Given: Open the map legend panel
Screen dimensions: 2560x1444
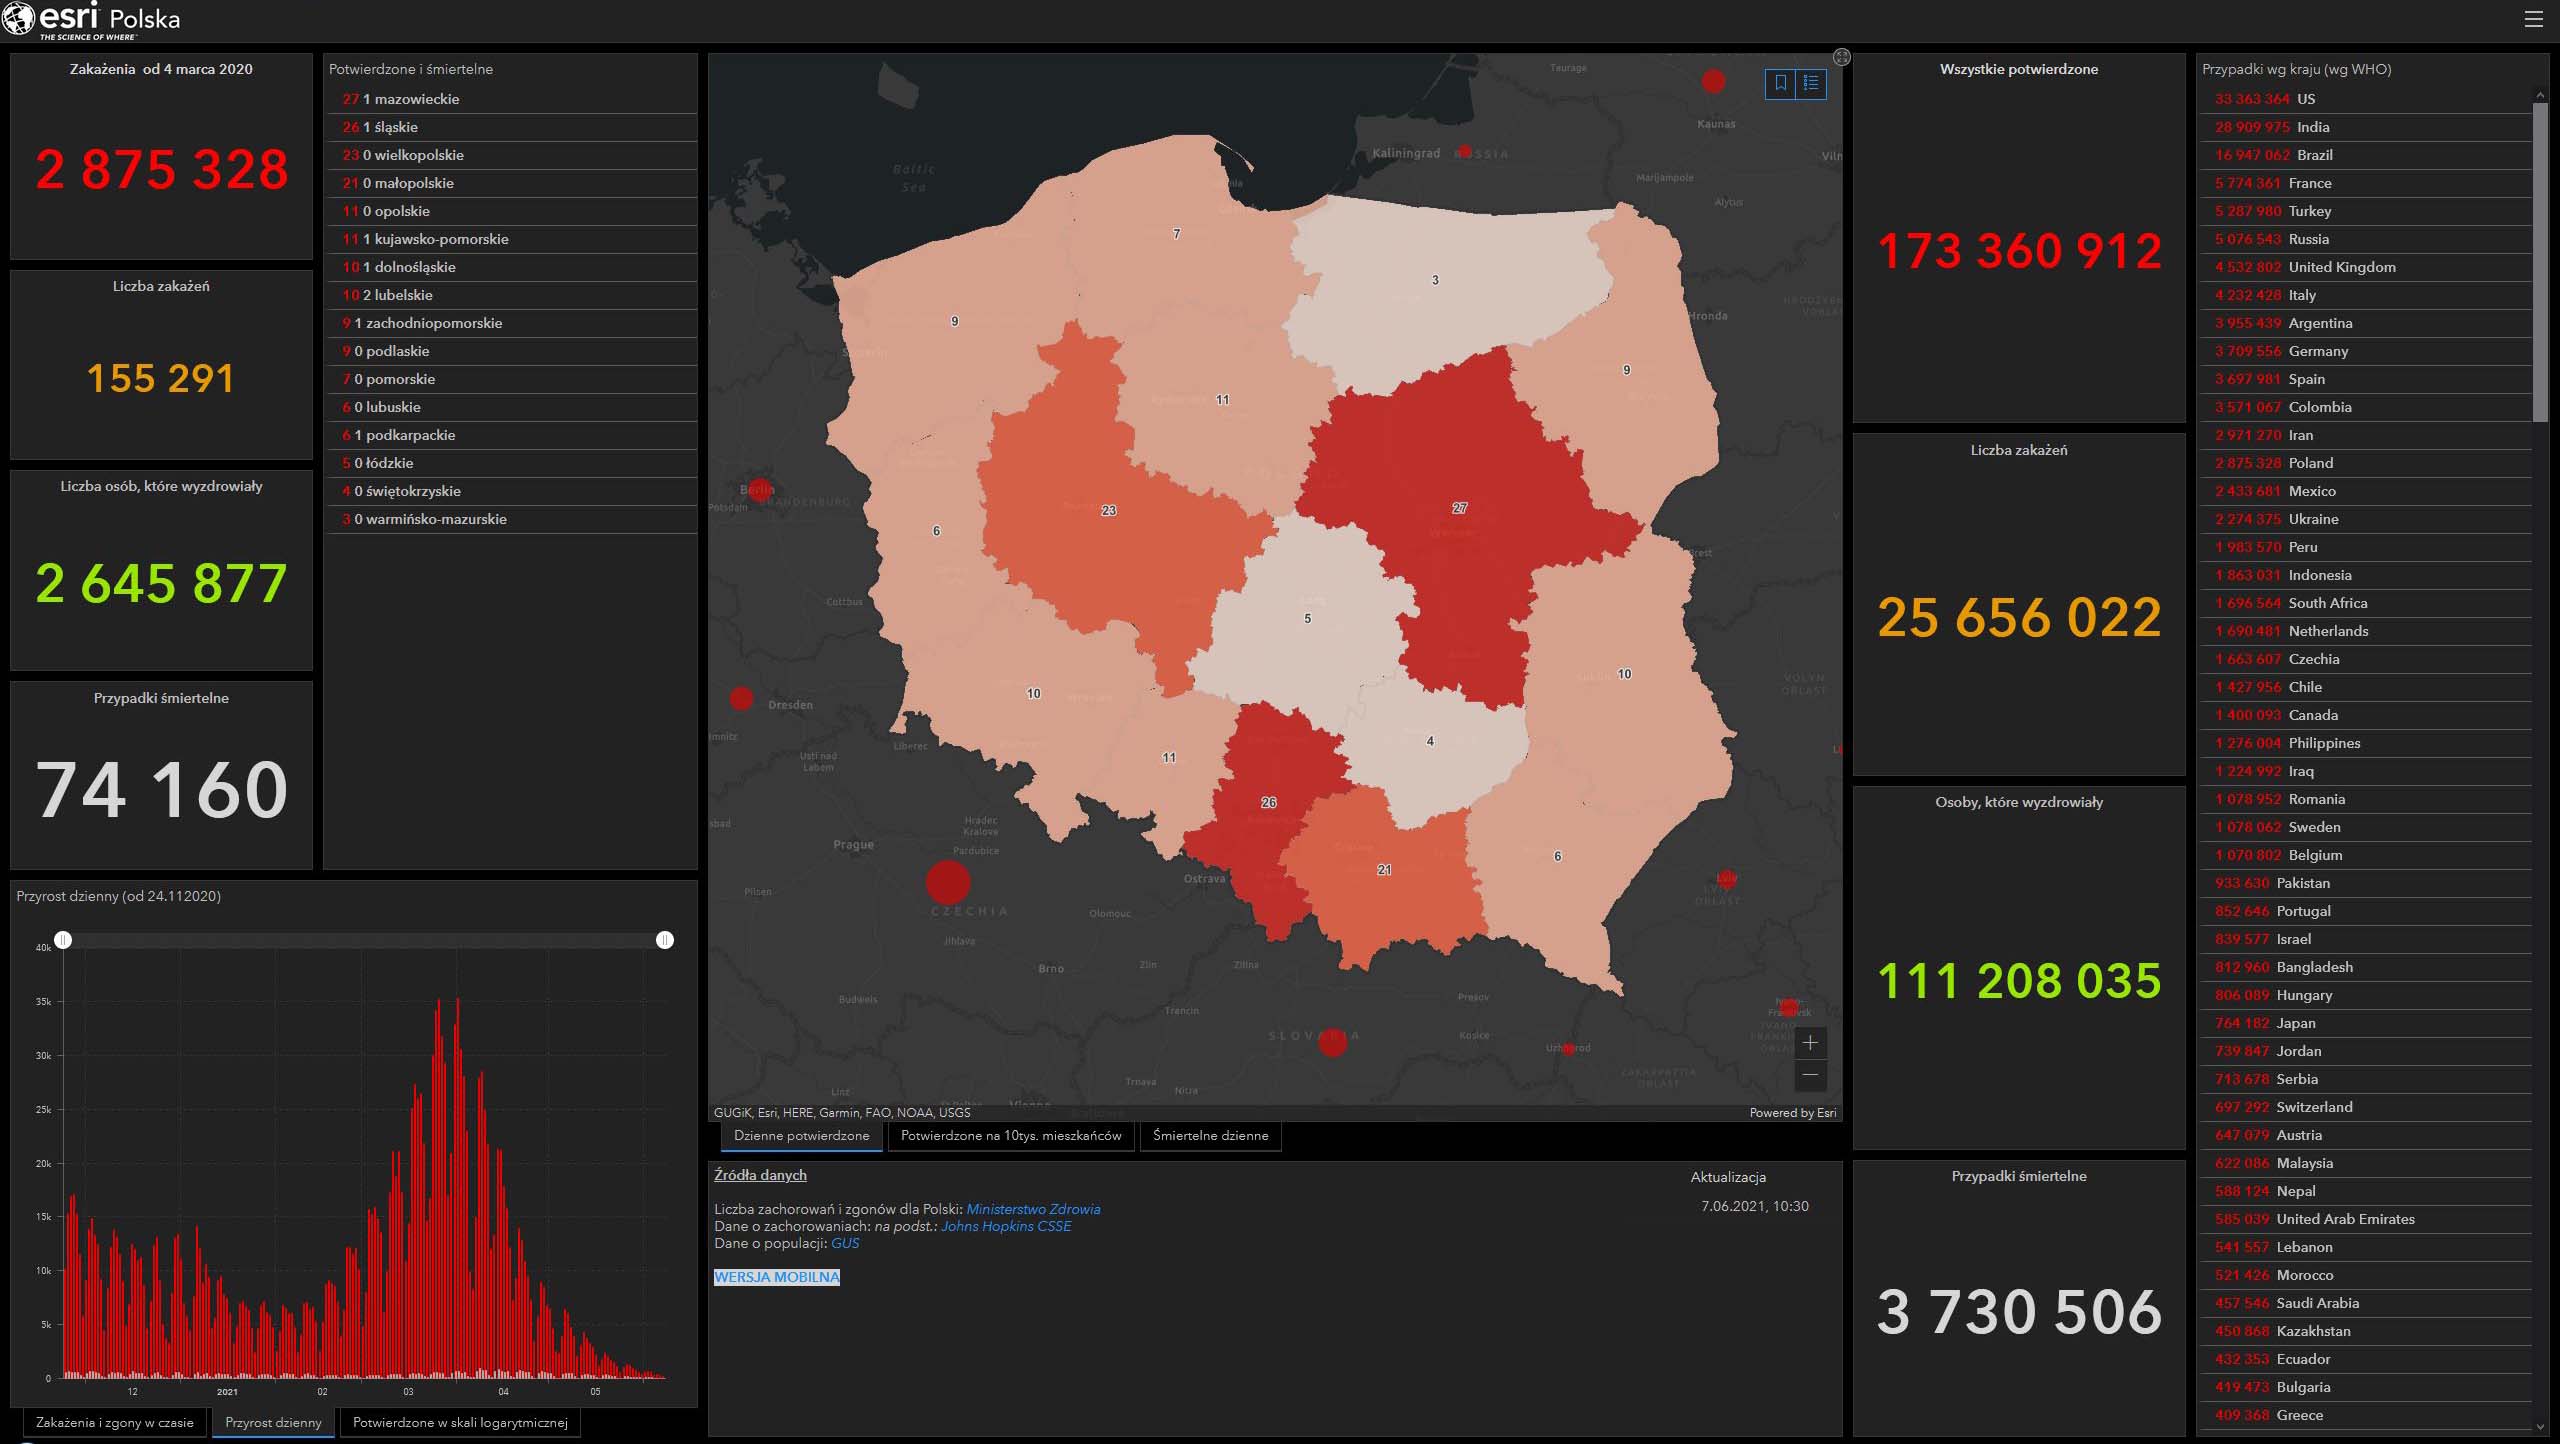Looking at the screenshot, I should coord(1811,83).
